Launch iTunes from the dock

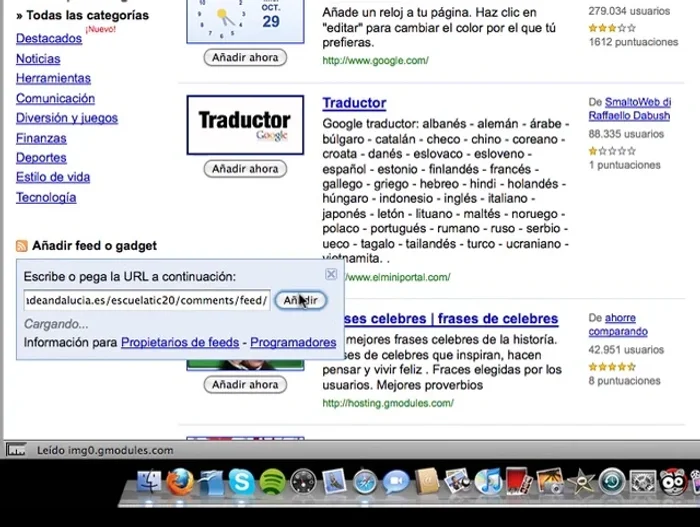click(488, 481)
